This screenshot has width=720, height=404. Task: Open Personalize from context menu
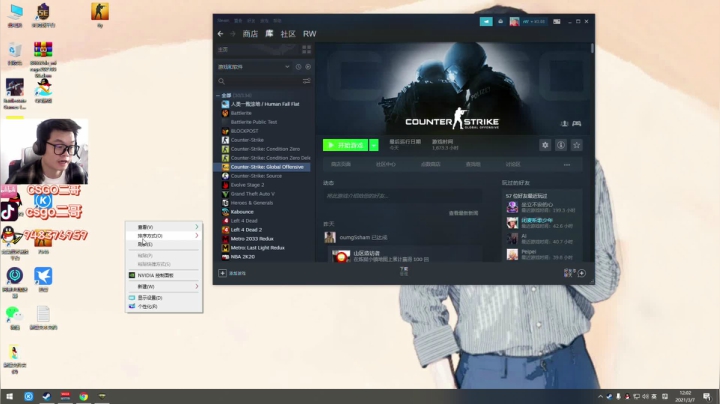pos(164,306)
